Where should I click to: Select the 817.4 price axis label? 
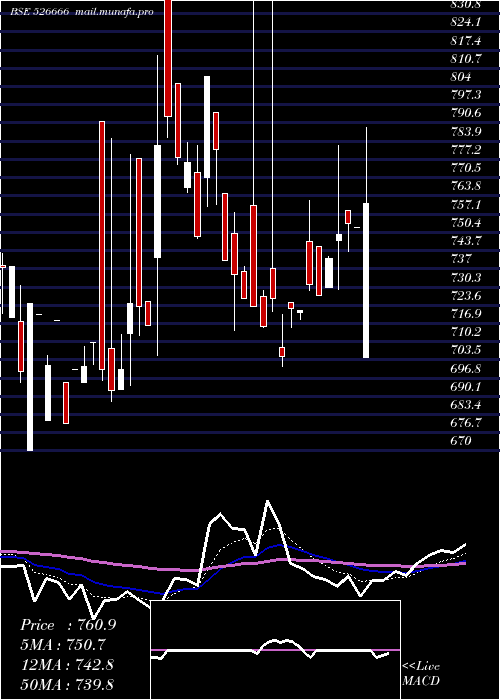click(466, 41)
